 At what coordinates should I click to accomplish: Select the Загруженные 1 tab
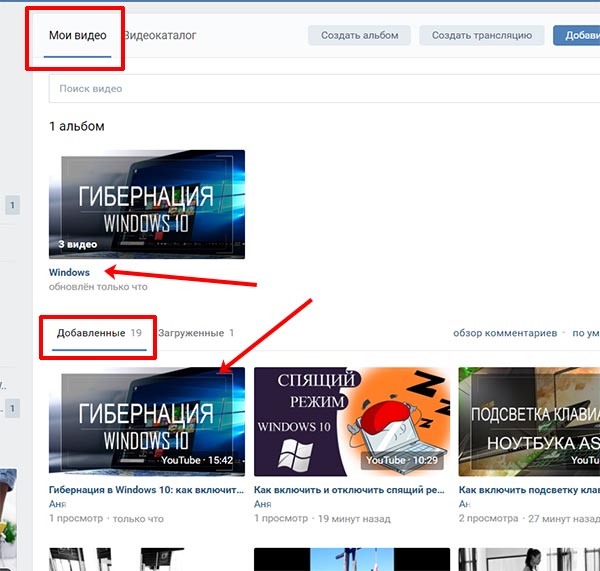pyautogui.click(x=196, y=333)
